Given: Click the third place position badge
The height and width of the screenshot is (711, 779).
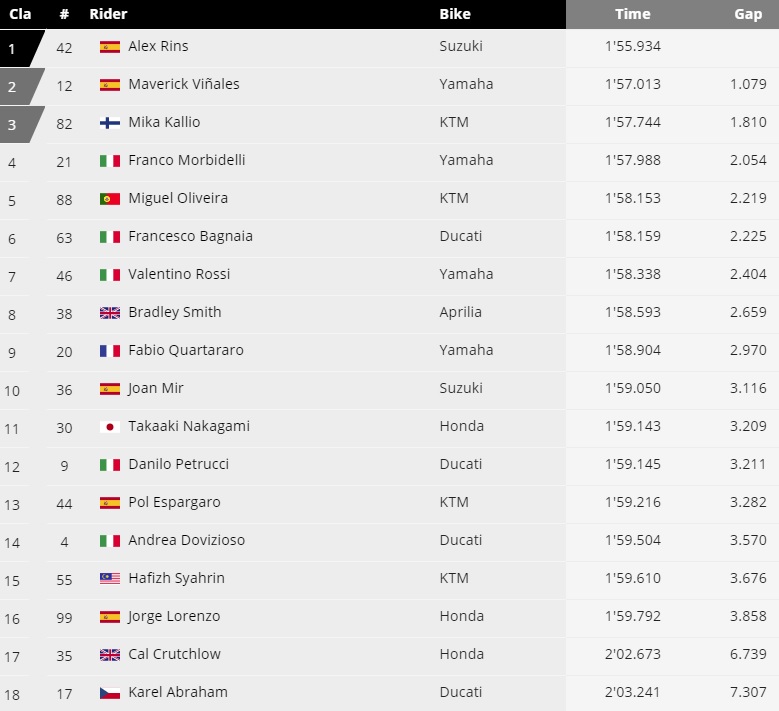Looking at the screenshot, I should (18, 124).
